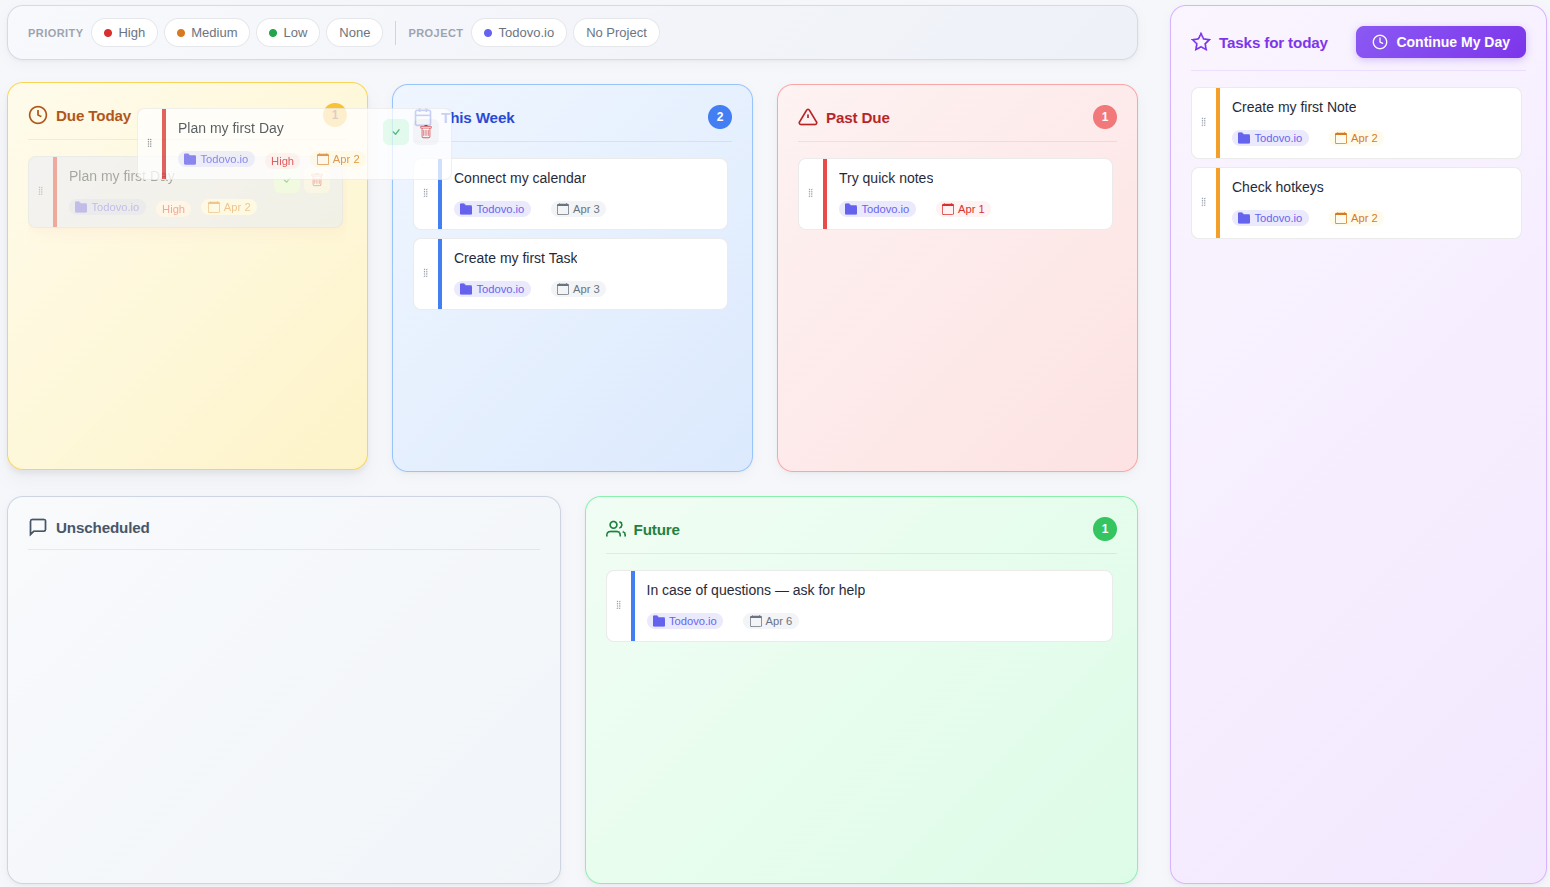This screenshot has height=887, width=1550.
Task: Click Apr 3 date on Connect my calendar
Action: pyautogui.click(x=579, y=209)
